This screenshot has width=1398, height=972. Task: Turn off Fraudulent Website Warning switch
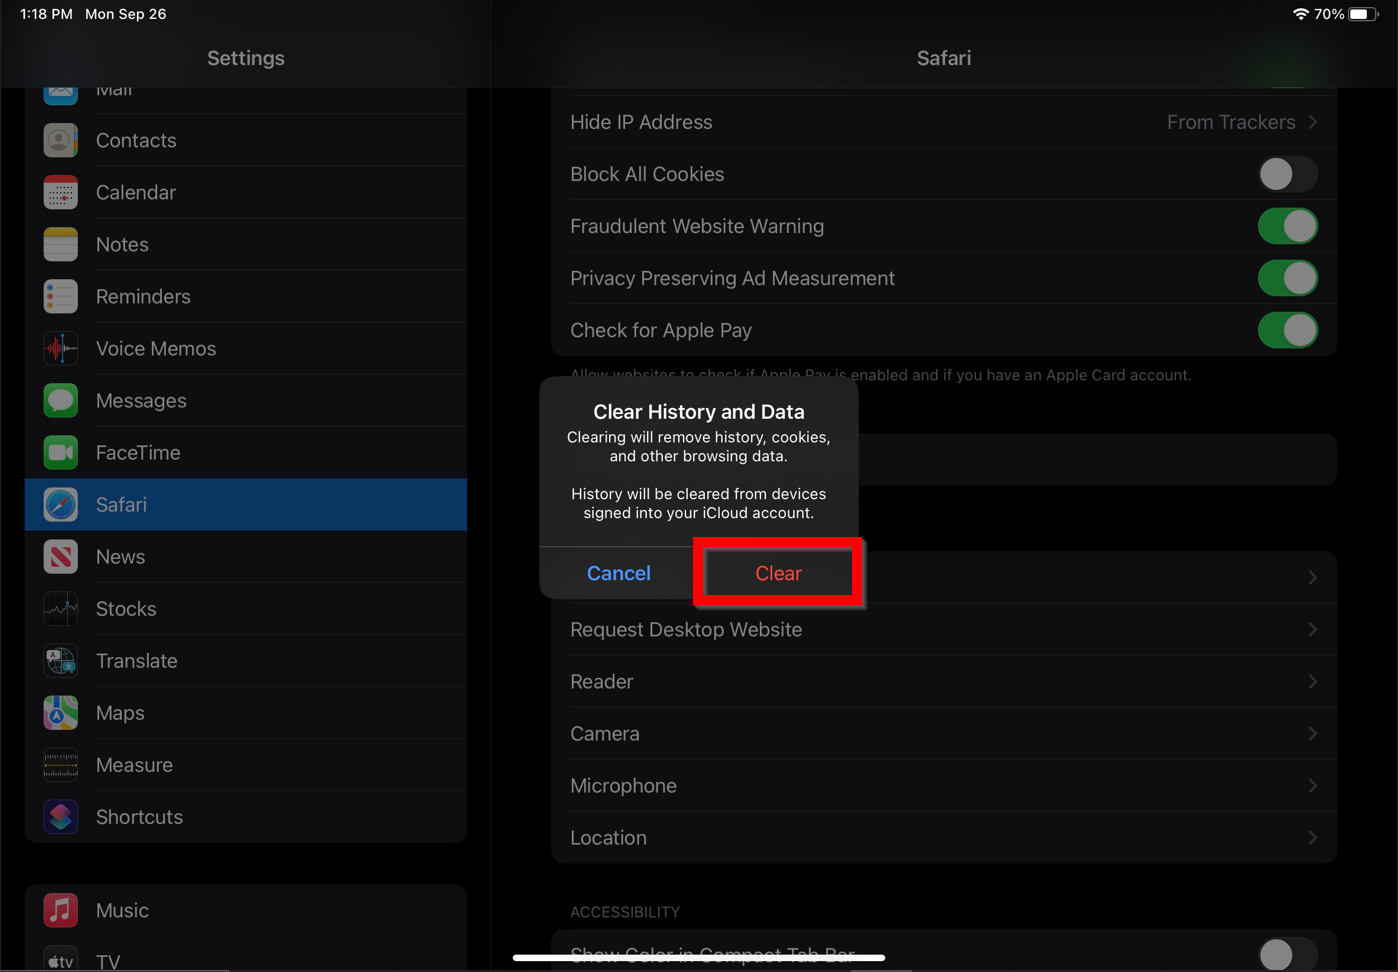(x=1287, y=226)
